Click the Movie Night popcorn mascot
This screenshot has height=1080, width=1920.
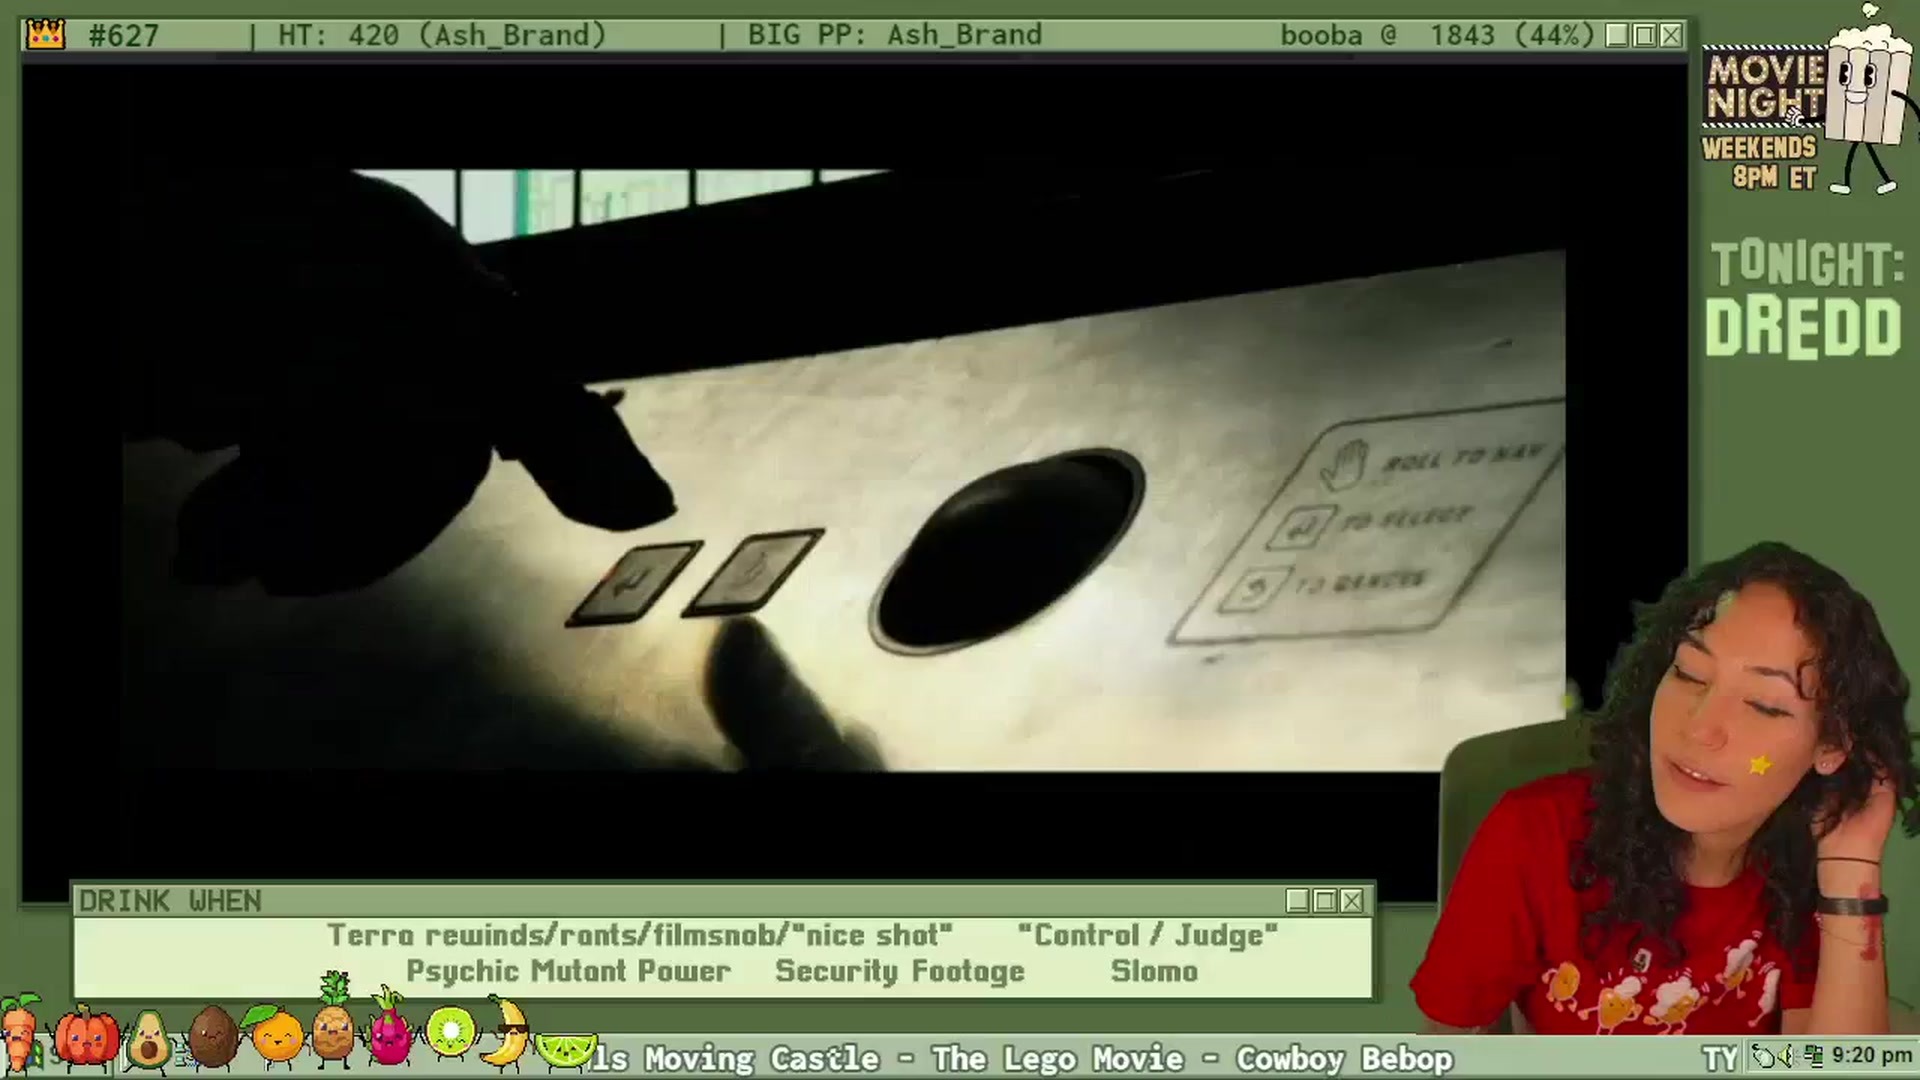click(1866, 96)
